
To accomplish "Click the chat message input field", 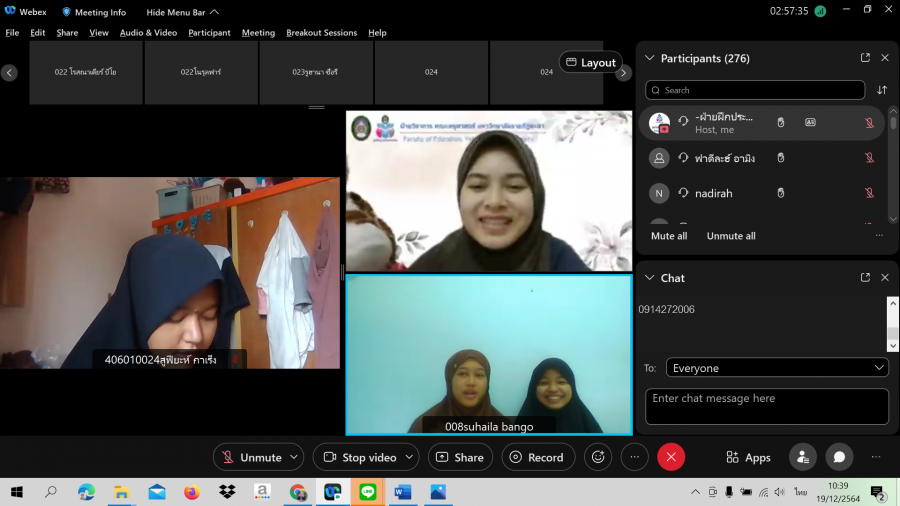I will (x=766, y=406).
